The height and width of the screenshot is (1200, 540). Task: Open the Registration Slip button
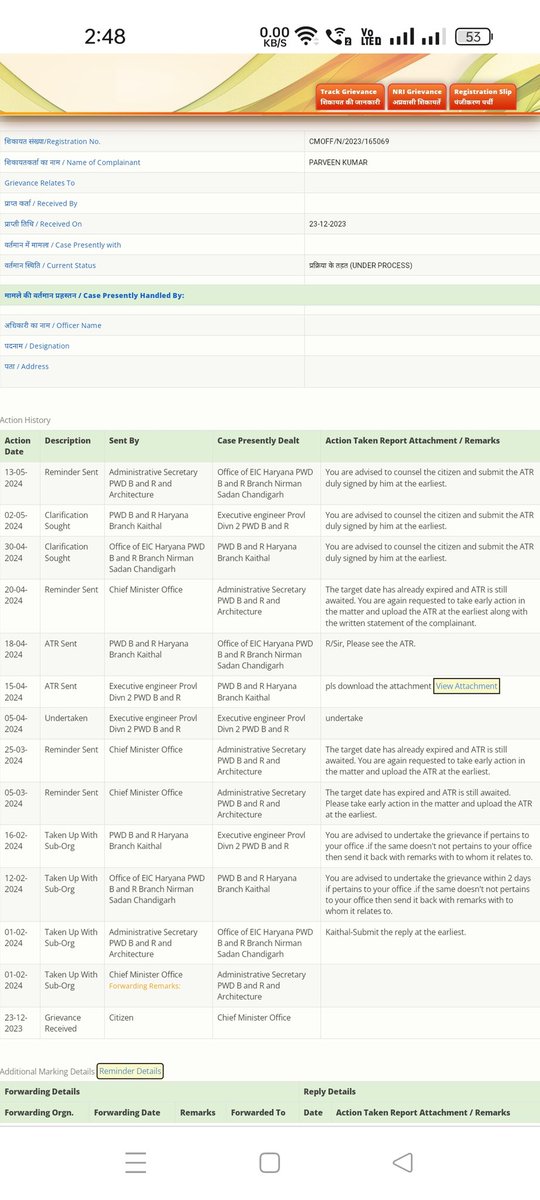(483, 97)
